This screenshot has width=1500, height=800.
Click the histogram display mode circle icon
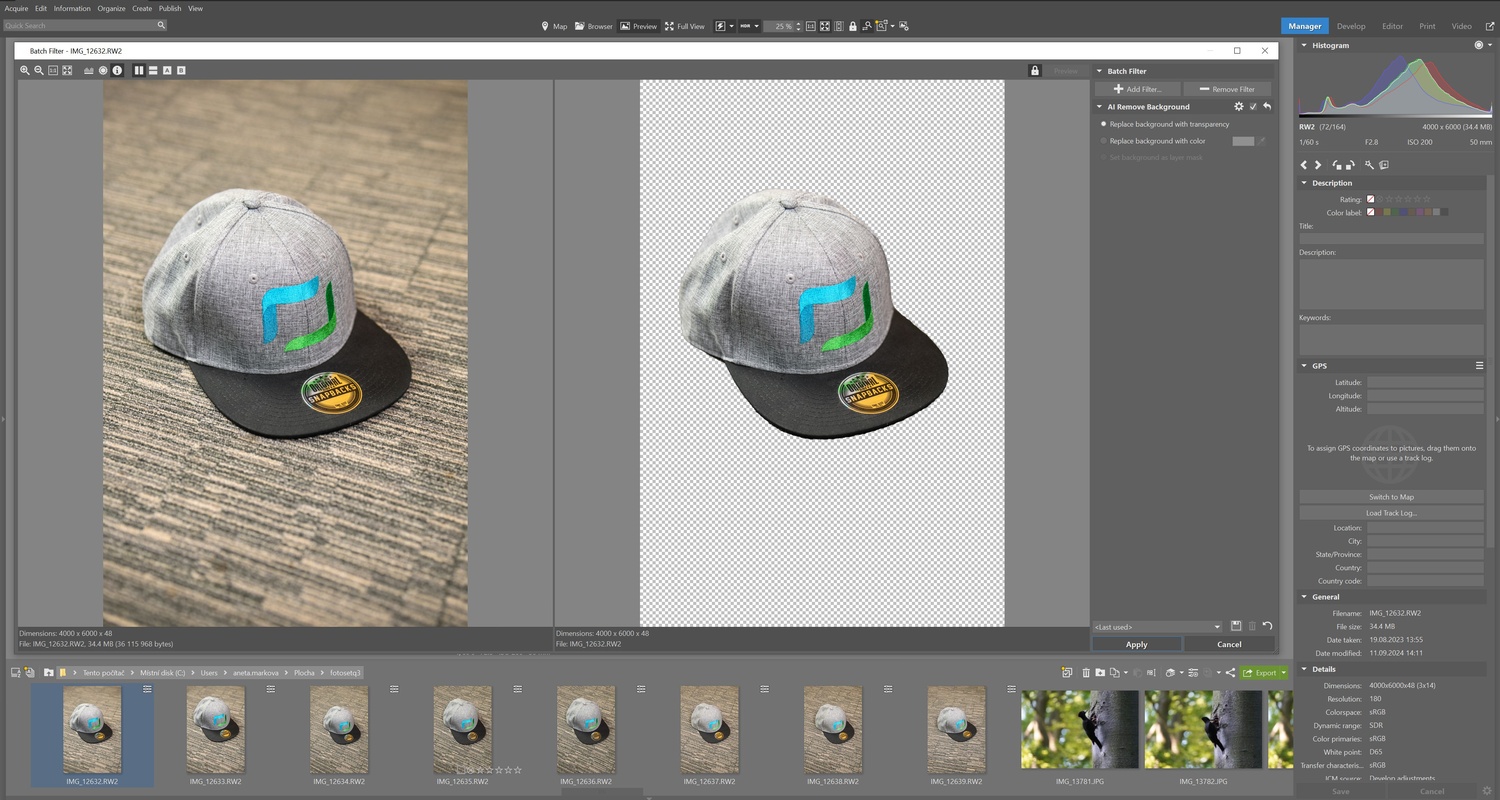(1478, 45)
